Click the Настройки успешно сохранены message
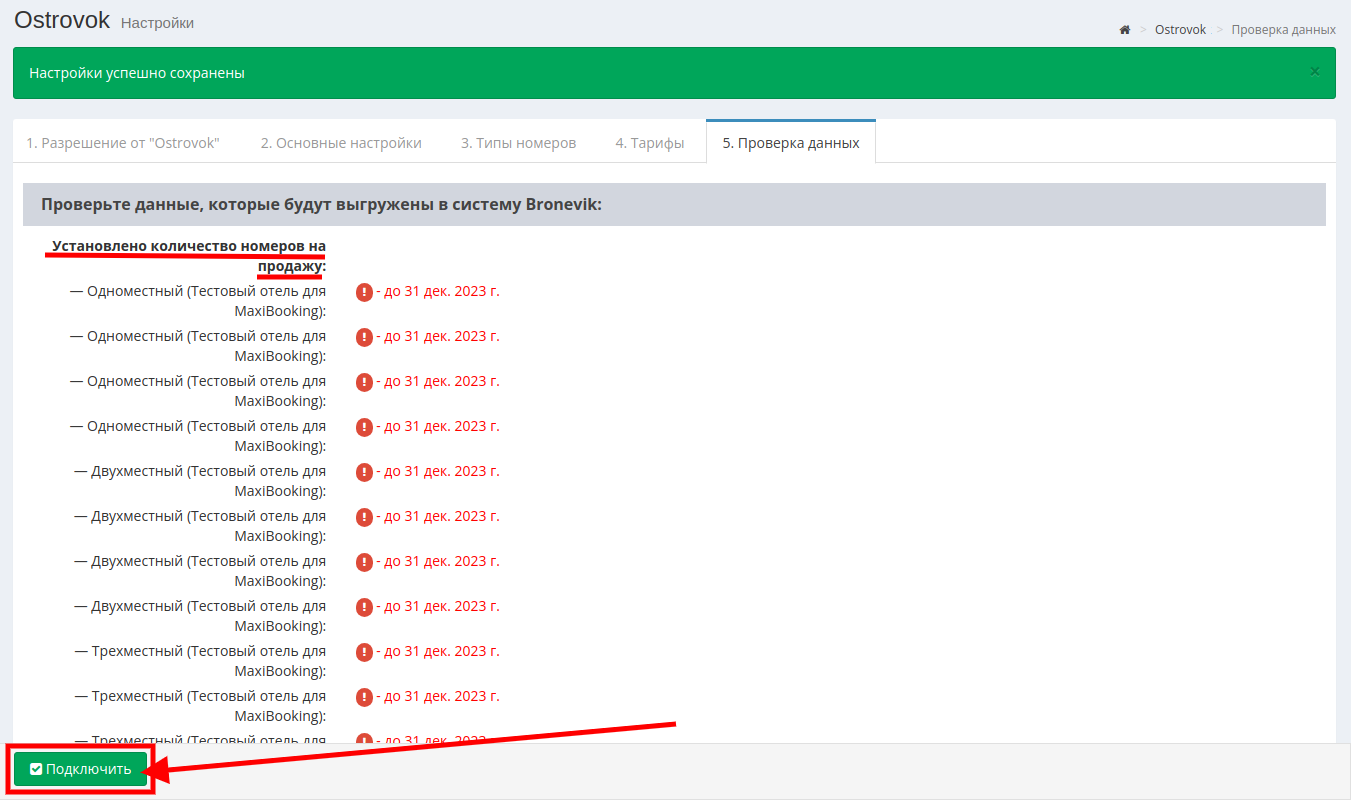 pyautogui.click(x=137, y=73)
